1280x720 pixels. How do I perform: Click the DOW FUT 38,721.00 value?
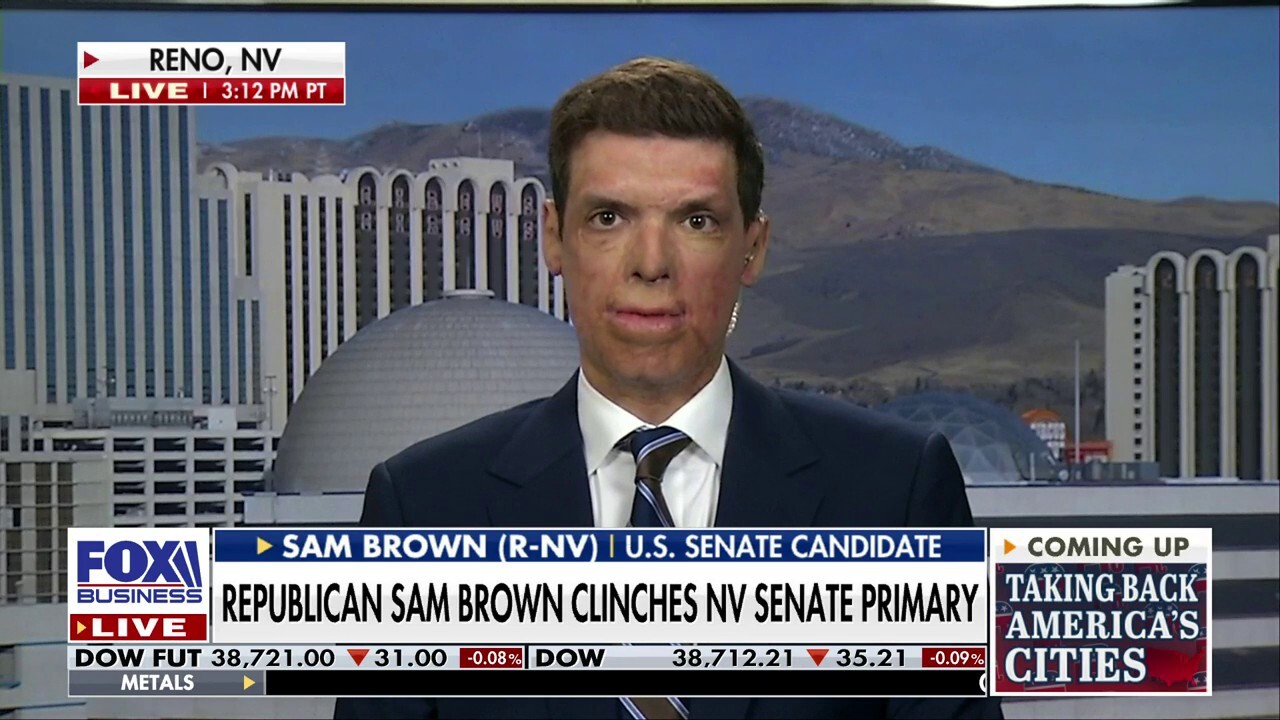(273, 658)
